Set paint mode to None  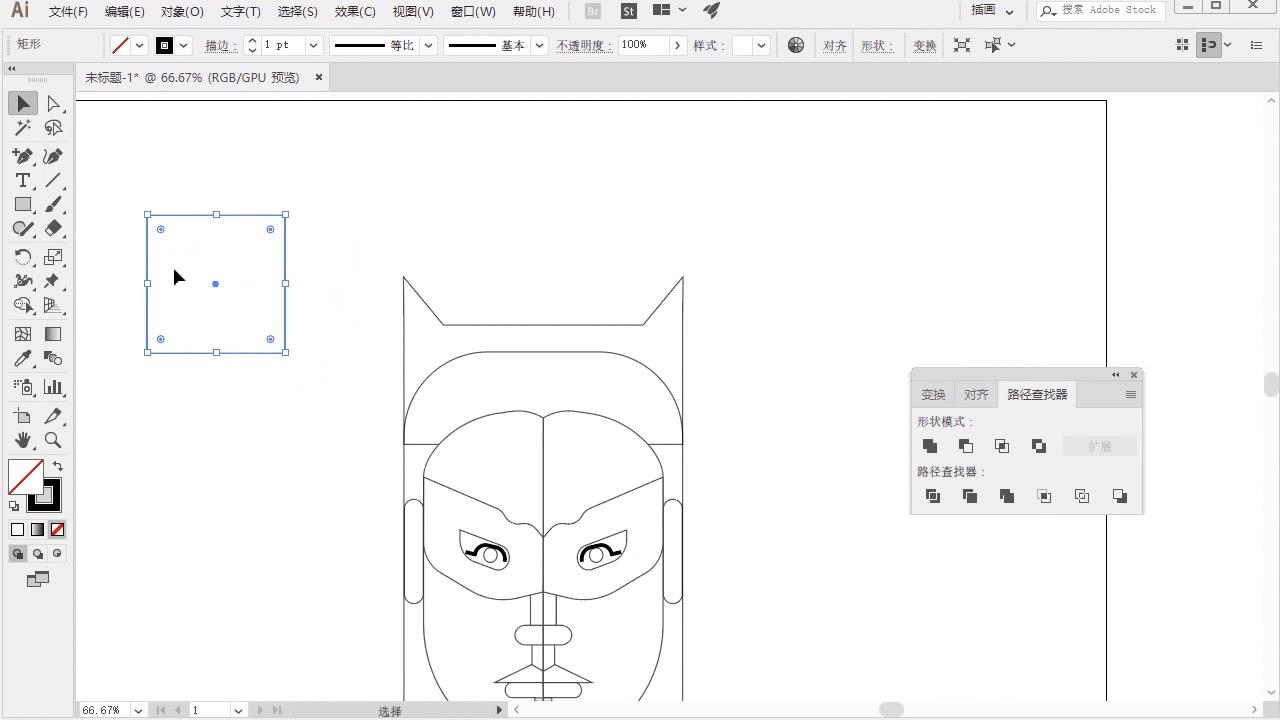[57, 530]
